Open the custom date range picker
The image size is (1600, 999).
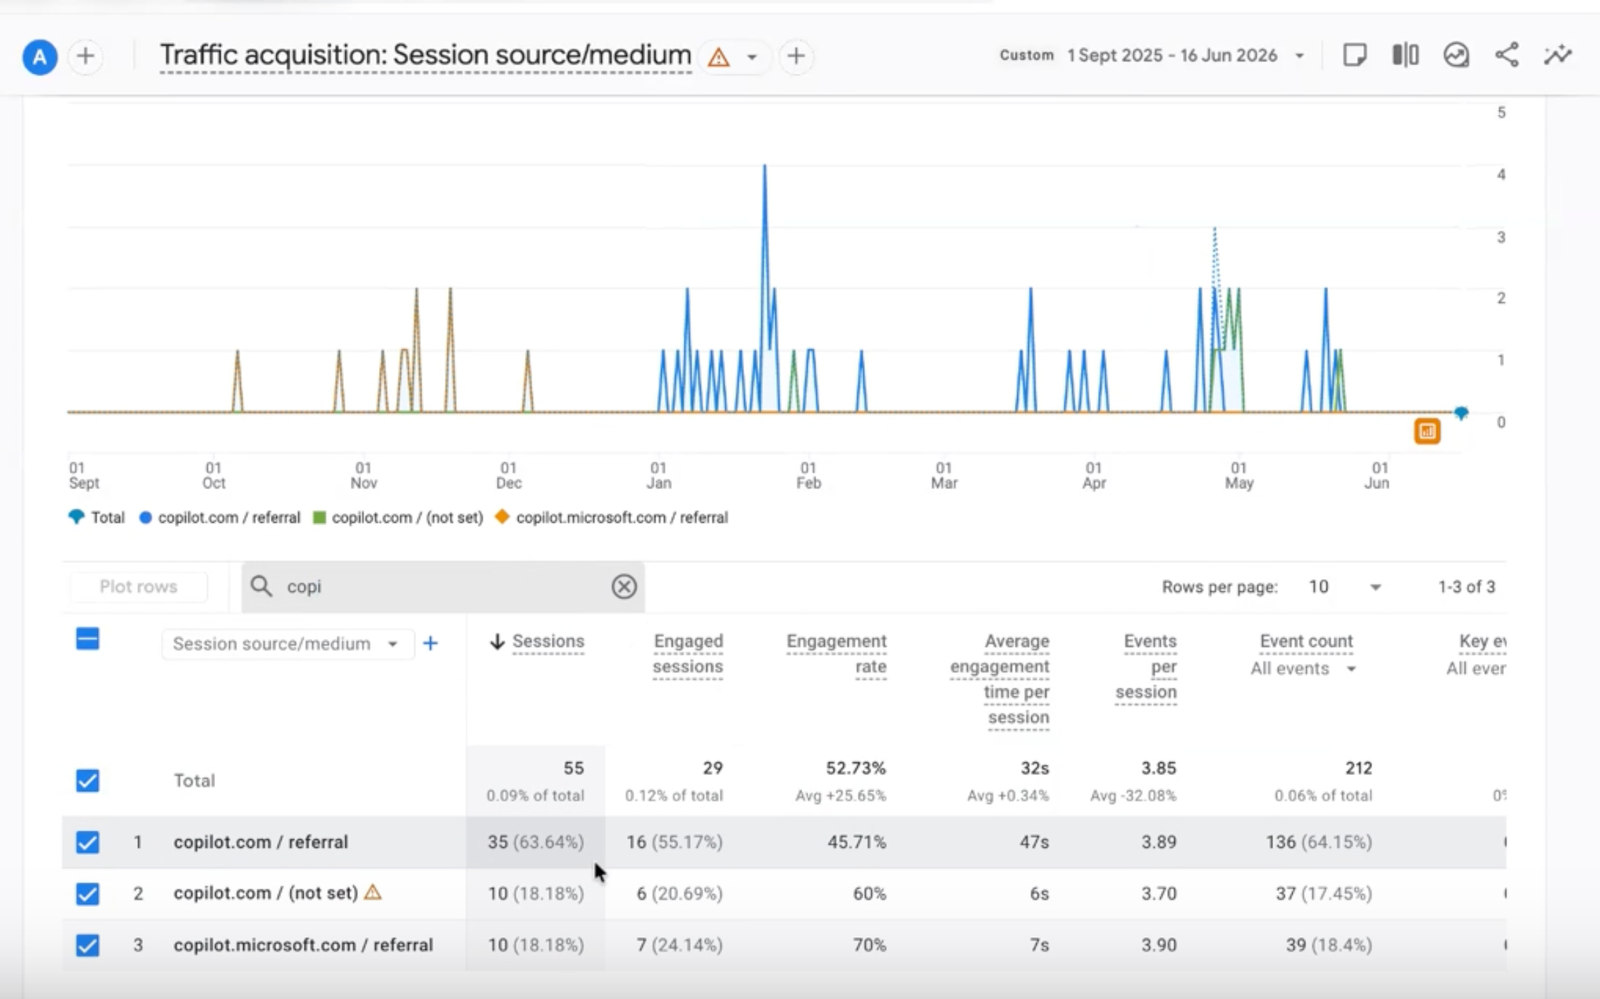coord(1152,55)
